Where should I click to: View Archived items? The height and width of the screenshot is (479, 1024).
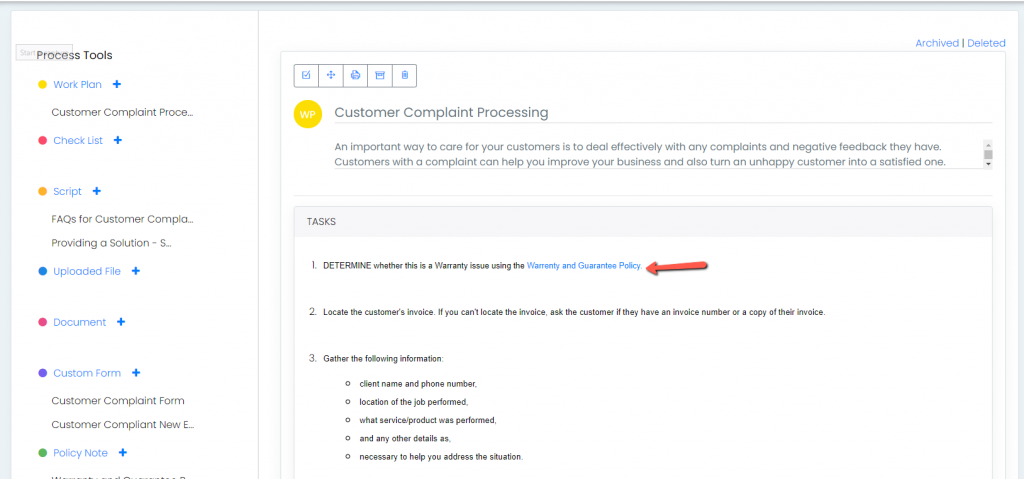click(936, 43)
